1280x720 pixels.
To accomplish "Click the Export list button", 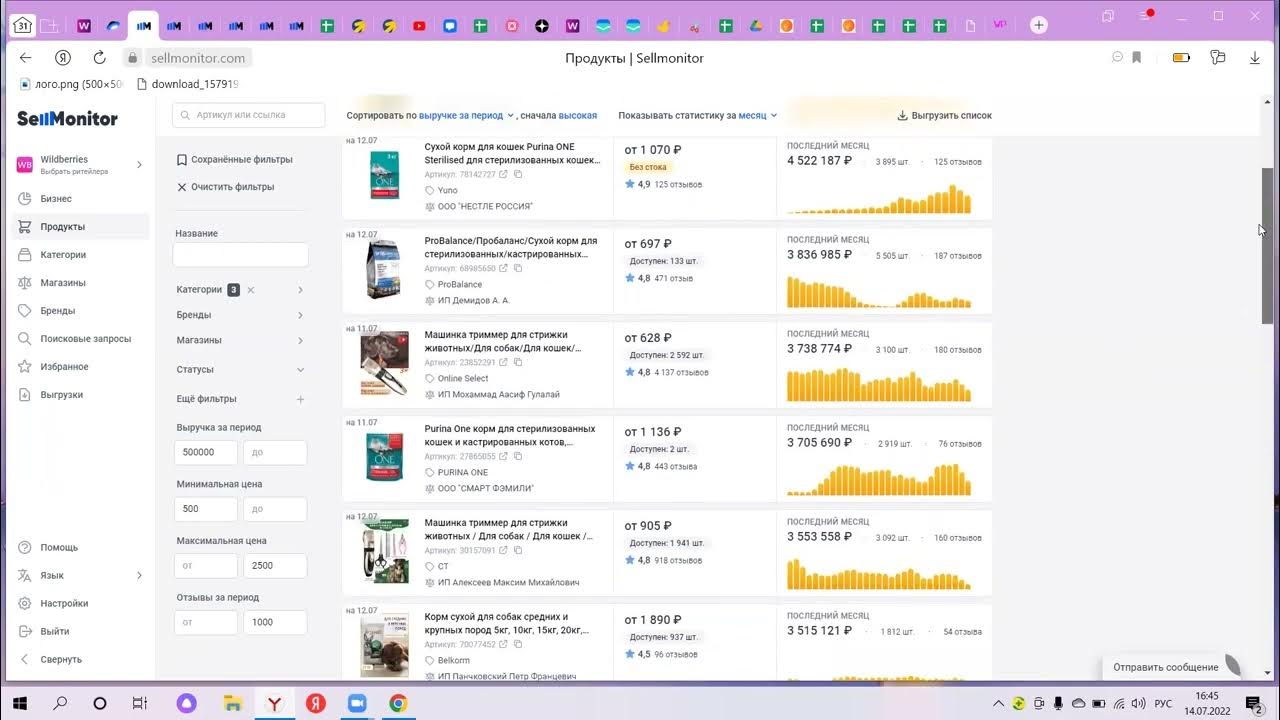I will [x=944, y=115].
